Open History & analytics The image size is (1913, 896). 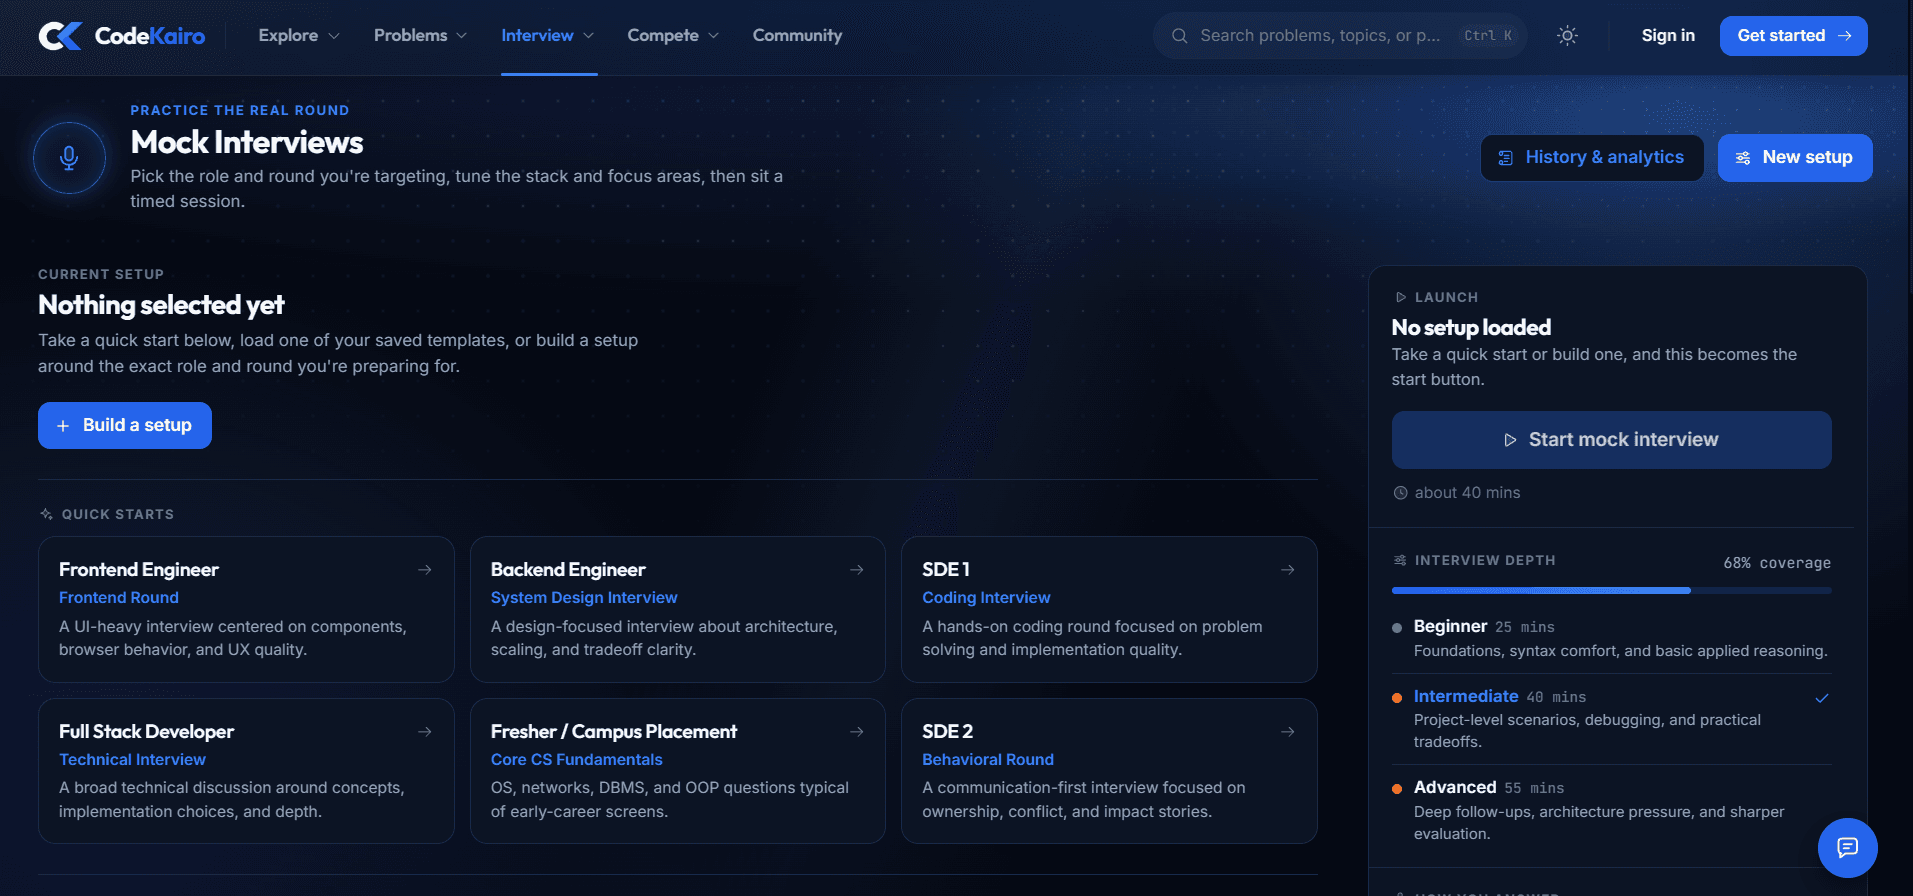(x=1592, y=158)
